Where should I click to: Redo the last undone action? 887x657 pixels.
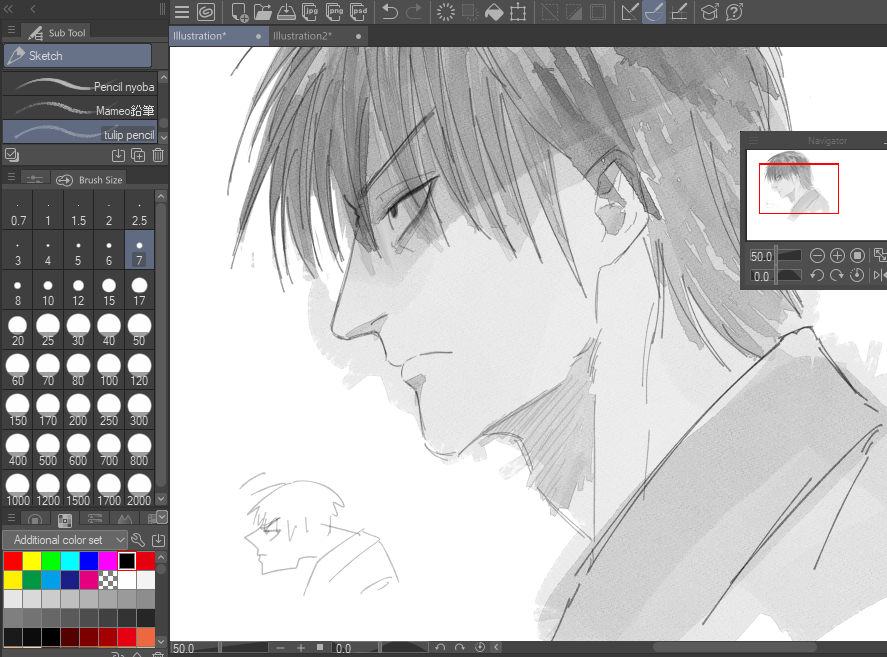[x=411, y=12]
